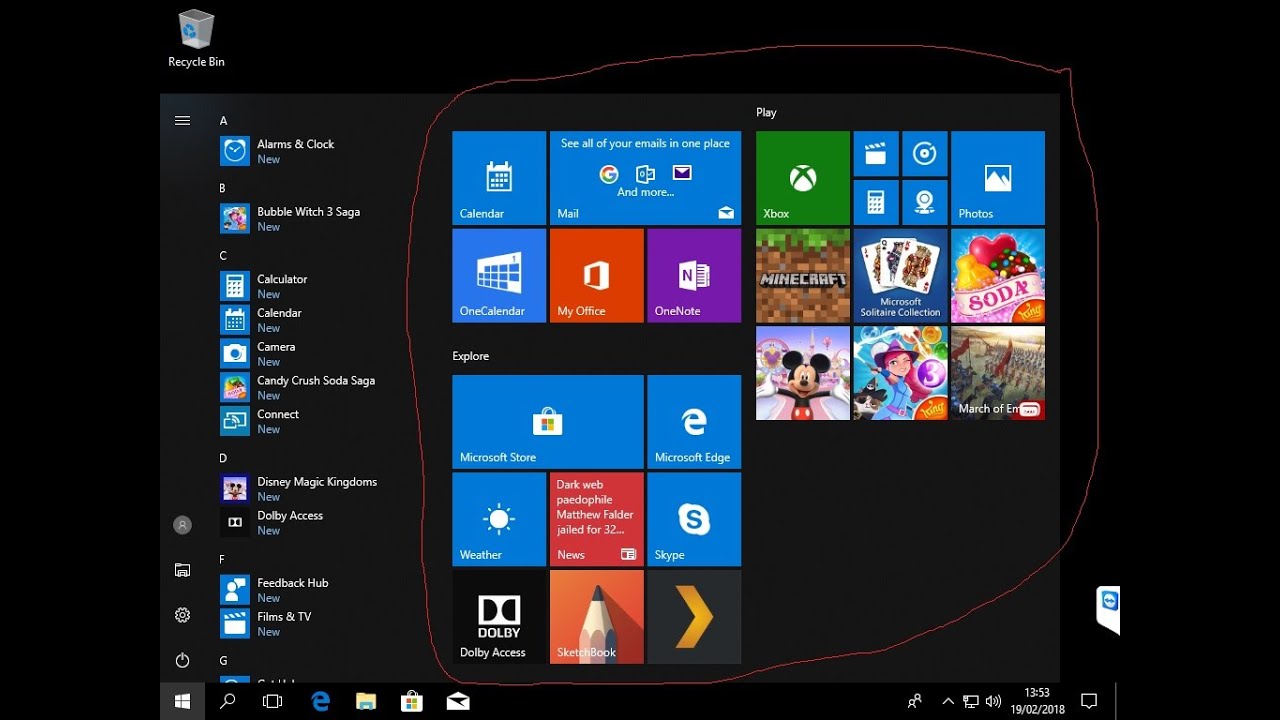Image resolution: width=1280 pixels, height=720 pixels.
Task: Launch the Candy Crush Soda tile
Action: (998, 276)
